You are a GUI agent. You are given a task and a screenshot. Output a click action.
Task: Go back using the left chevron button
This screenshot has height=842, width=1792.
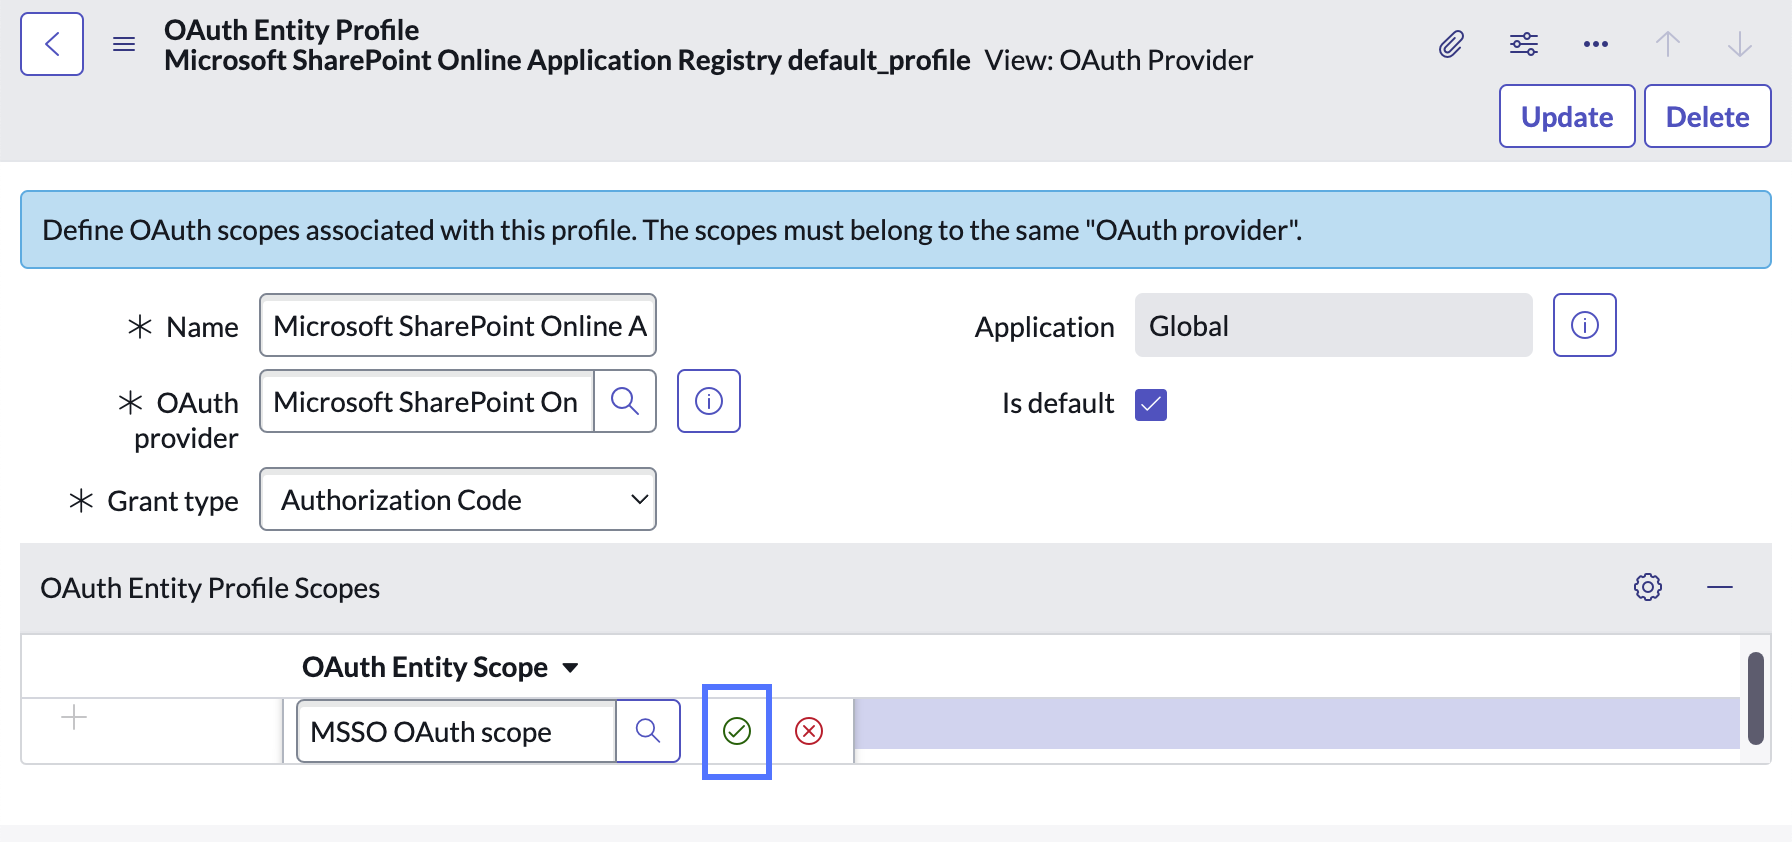tap(52, 44)
